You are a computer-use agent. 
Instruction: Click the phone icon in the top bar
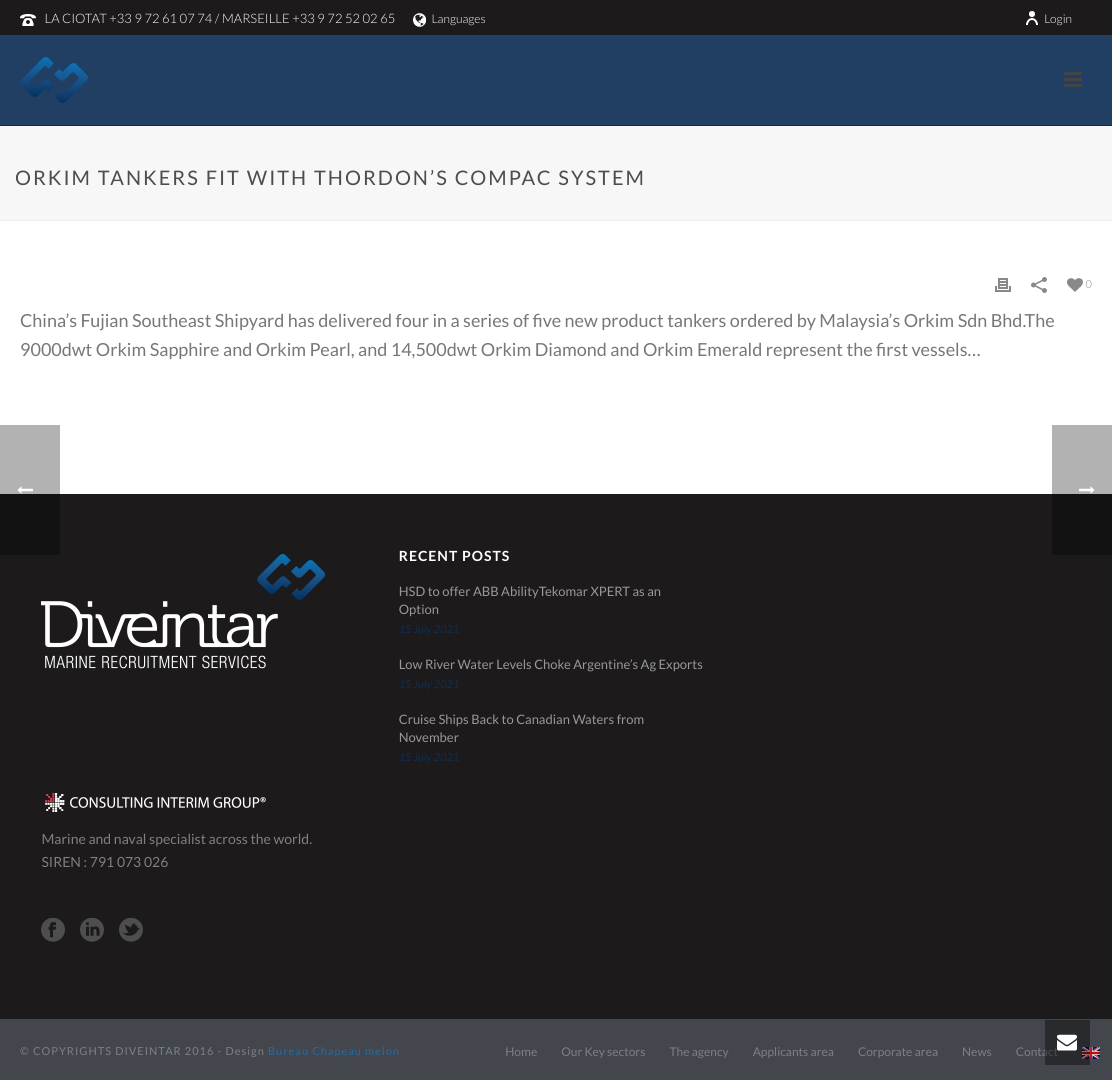[28, 20]
